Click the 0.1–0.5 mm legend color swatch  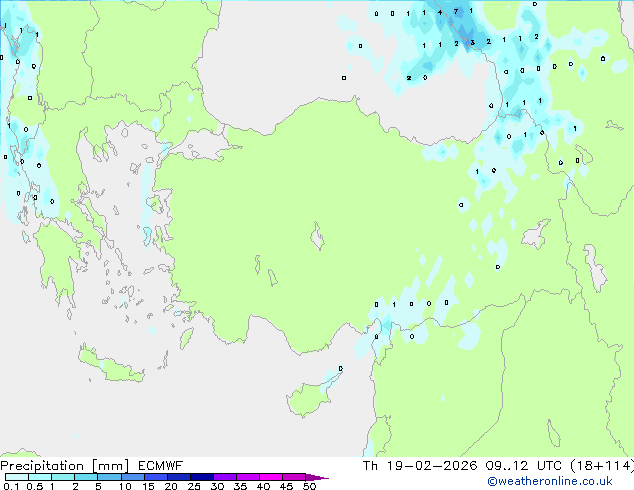point(17,477)
